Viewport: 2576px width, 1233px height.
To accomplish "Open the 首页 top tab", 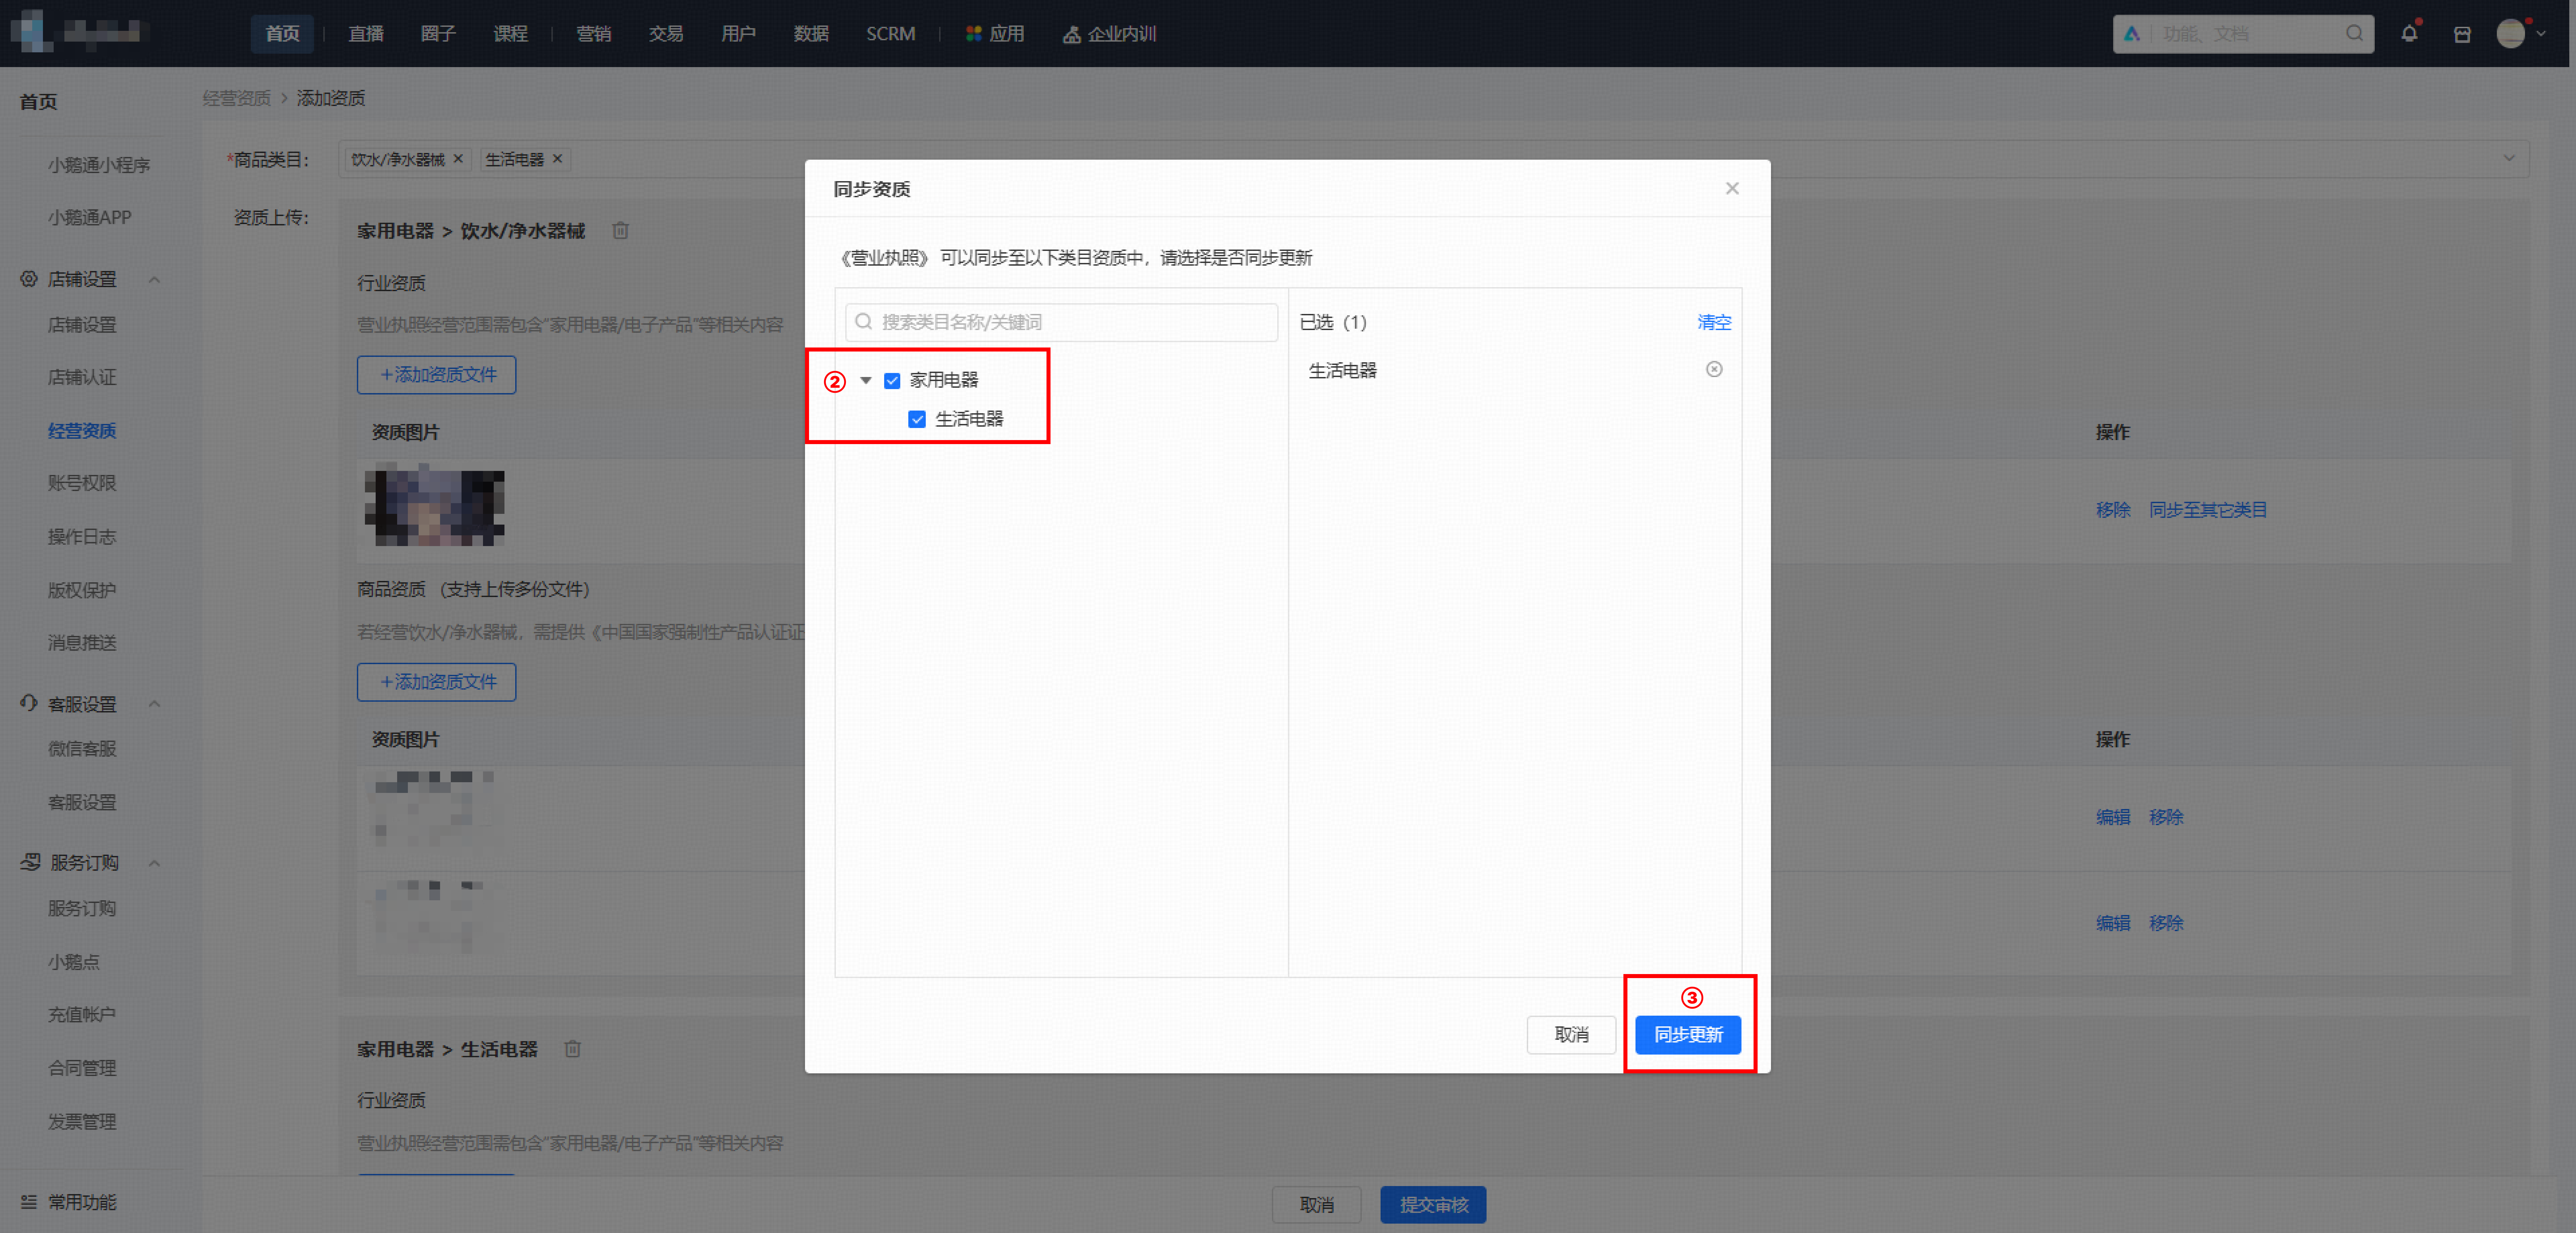I will (282, 34).
